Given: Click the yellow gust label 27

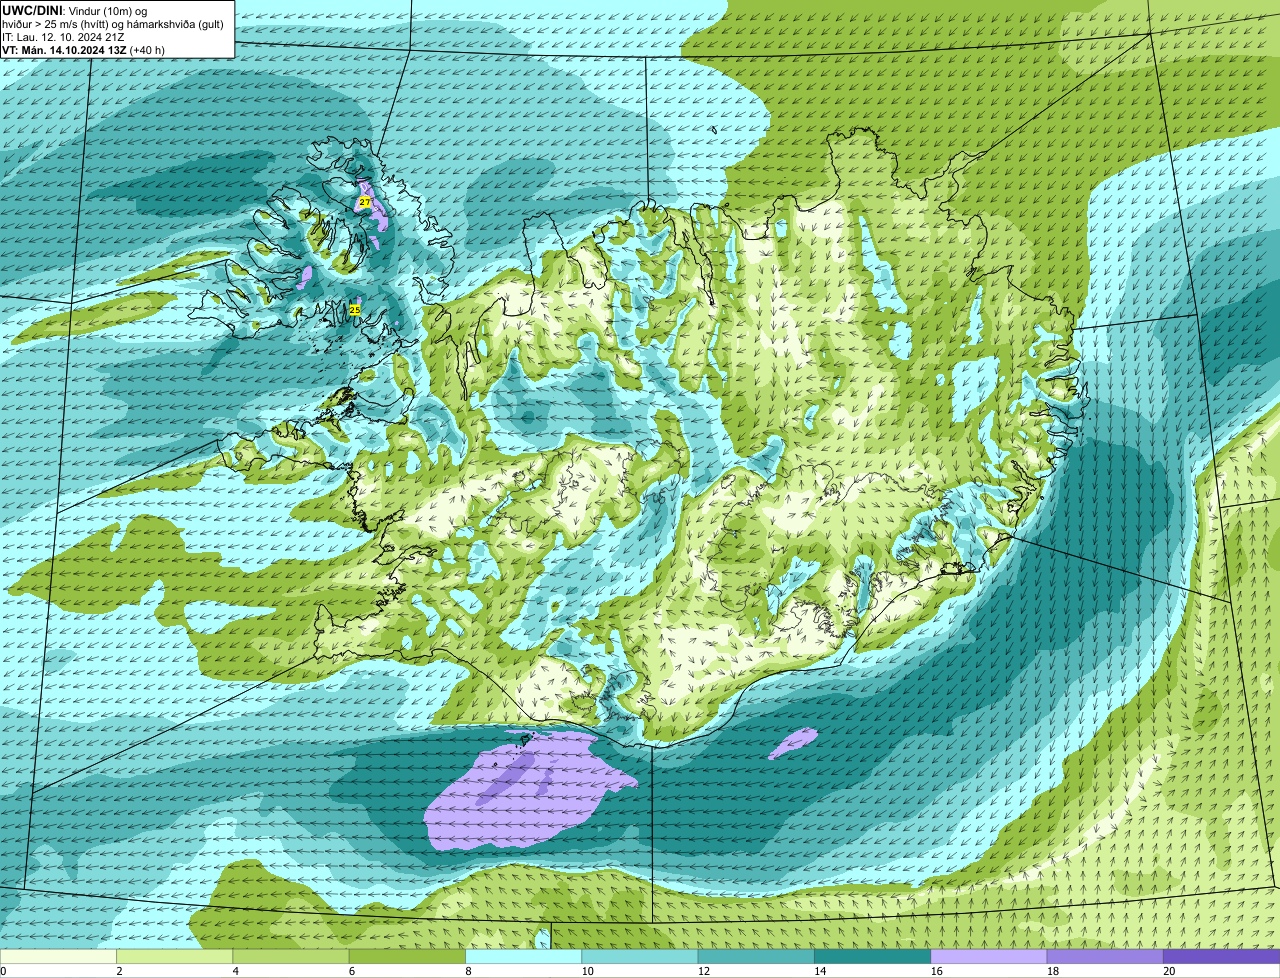Looking at the screenshot, I should (x=364, y=202).
